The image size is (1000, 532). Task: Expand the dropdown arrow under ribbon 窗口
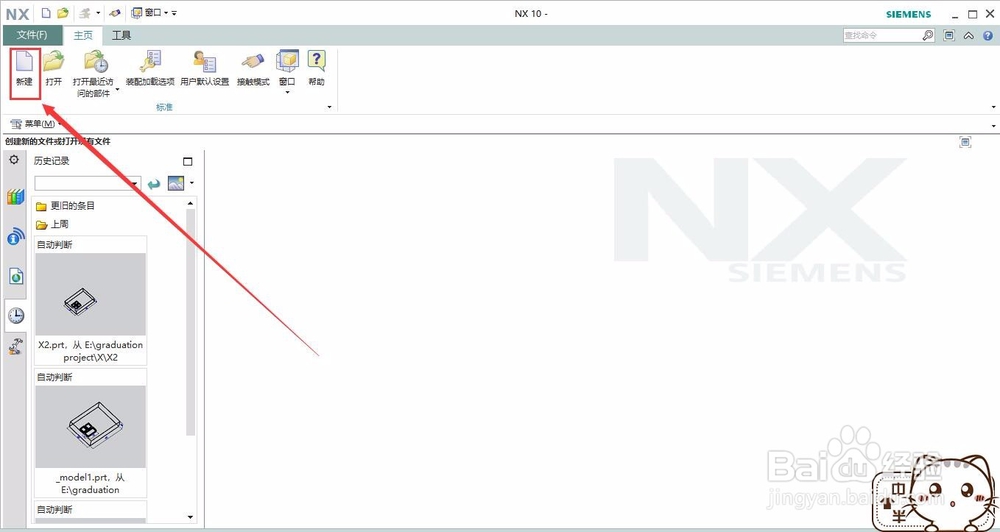[287, 92]
